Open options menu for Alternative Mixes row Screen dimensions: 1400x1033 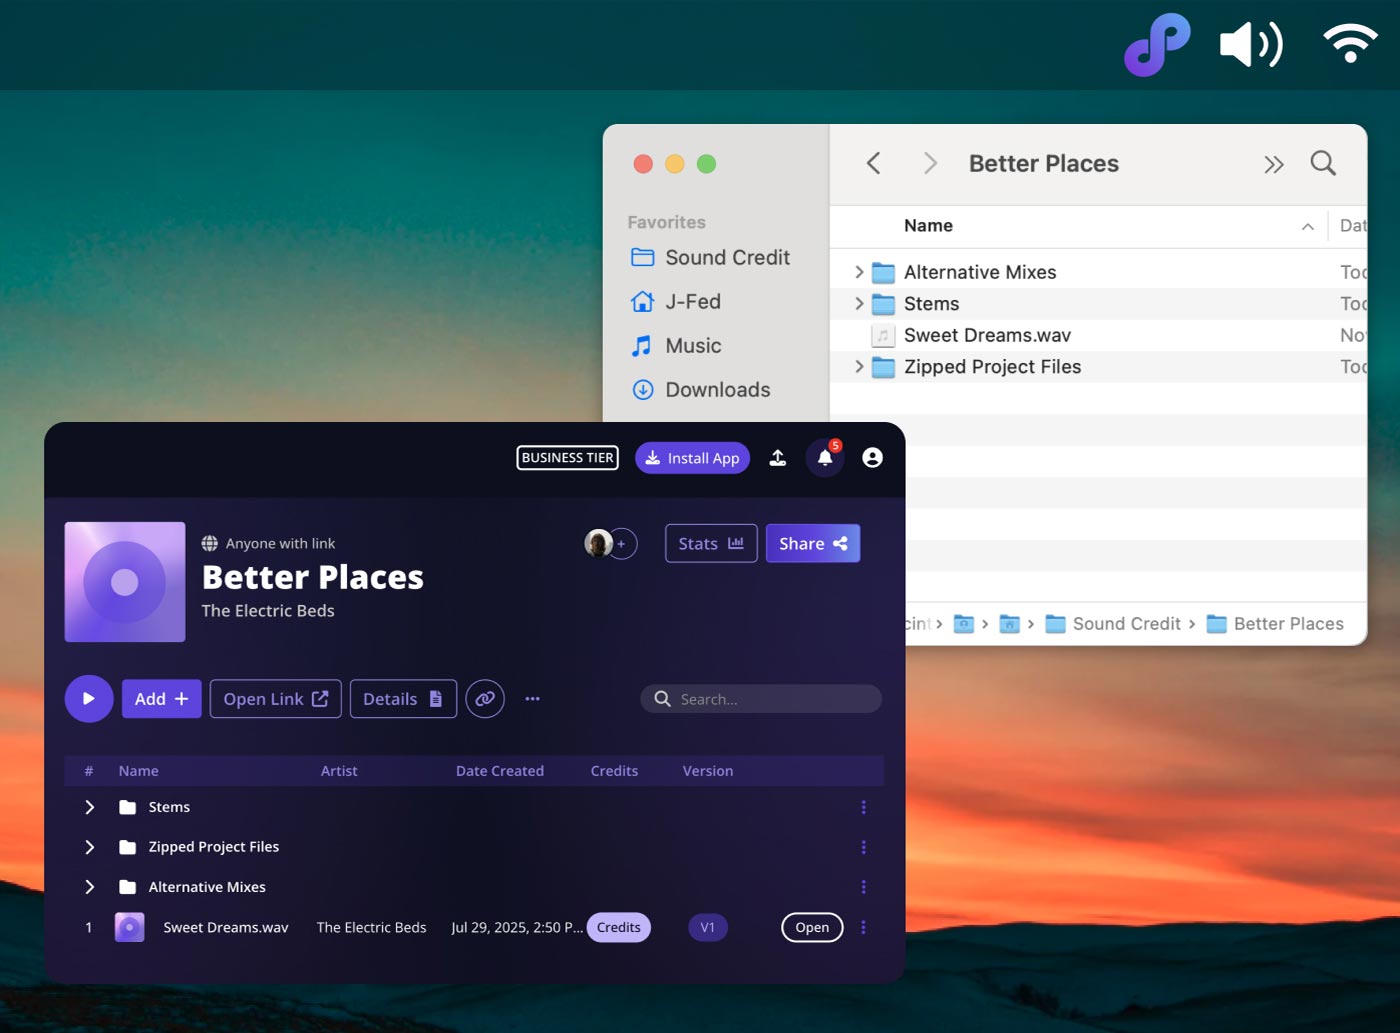[864, 887]
